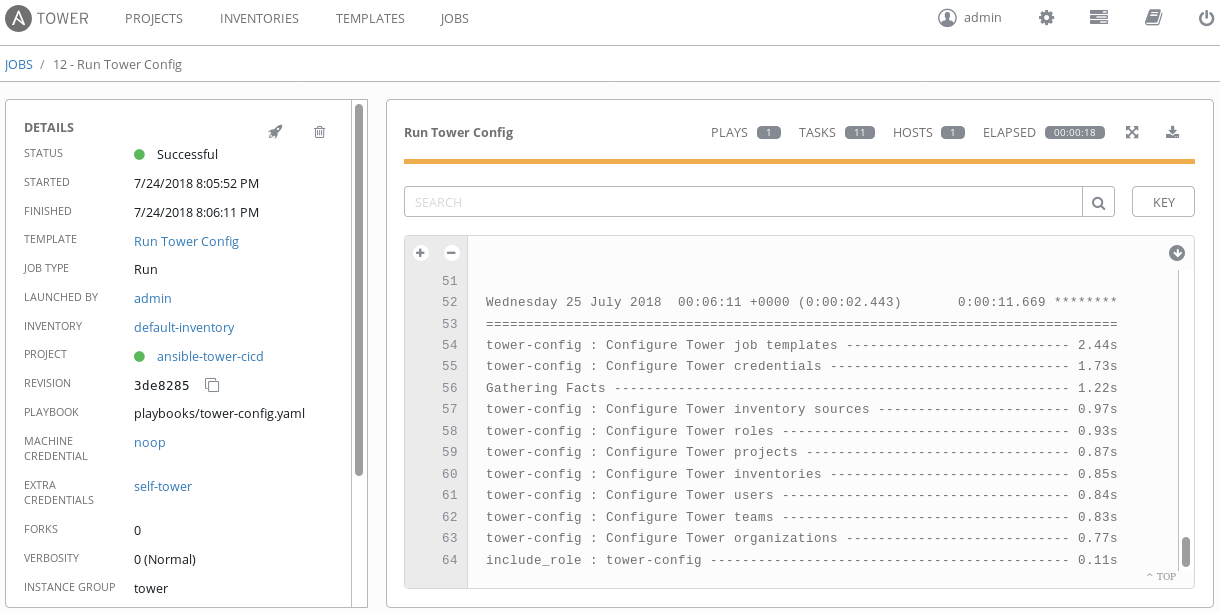This screenshot has width=1220, height=611.
Task: Click Configure Tower organizations line
Action: point(801,538)
